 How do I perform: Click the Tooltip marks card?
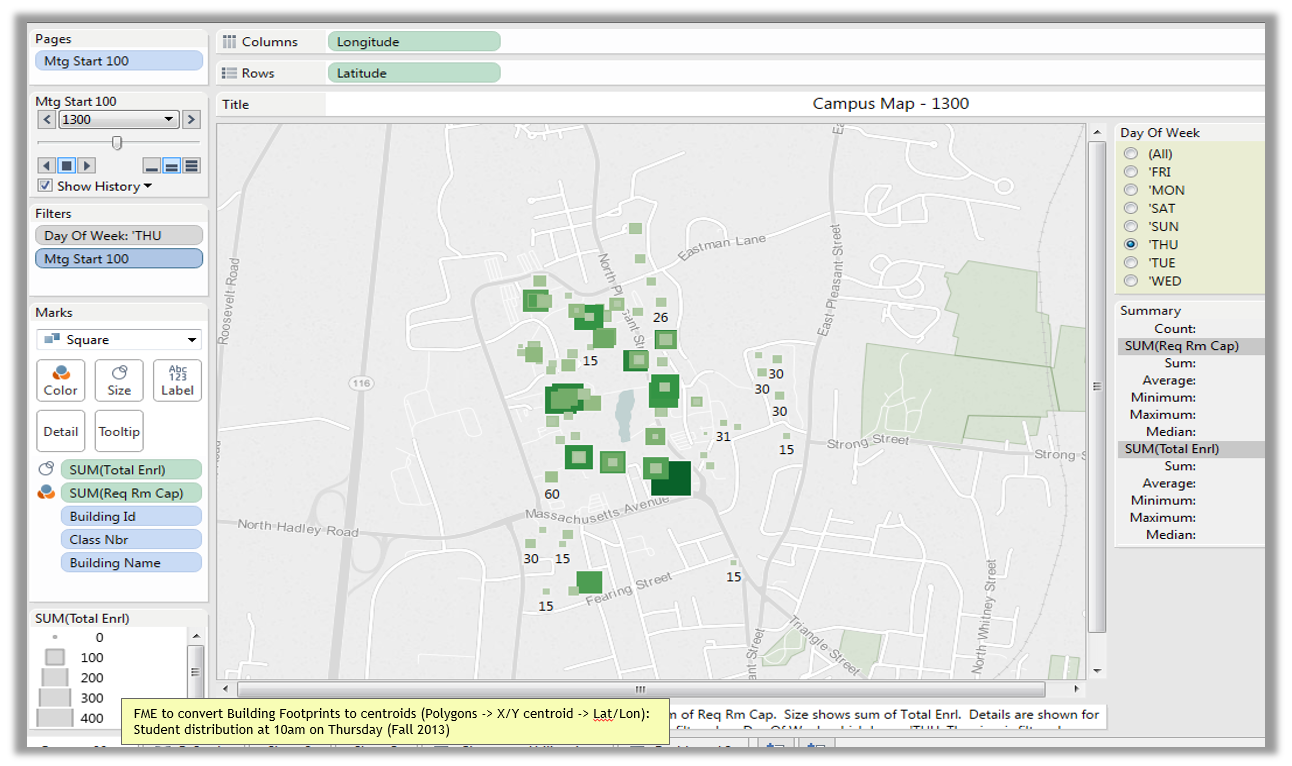(x=119, y=431)
